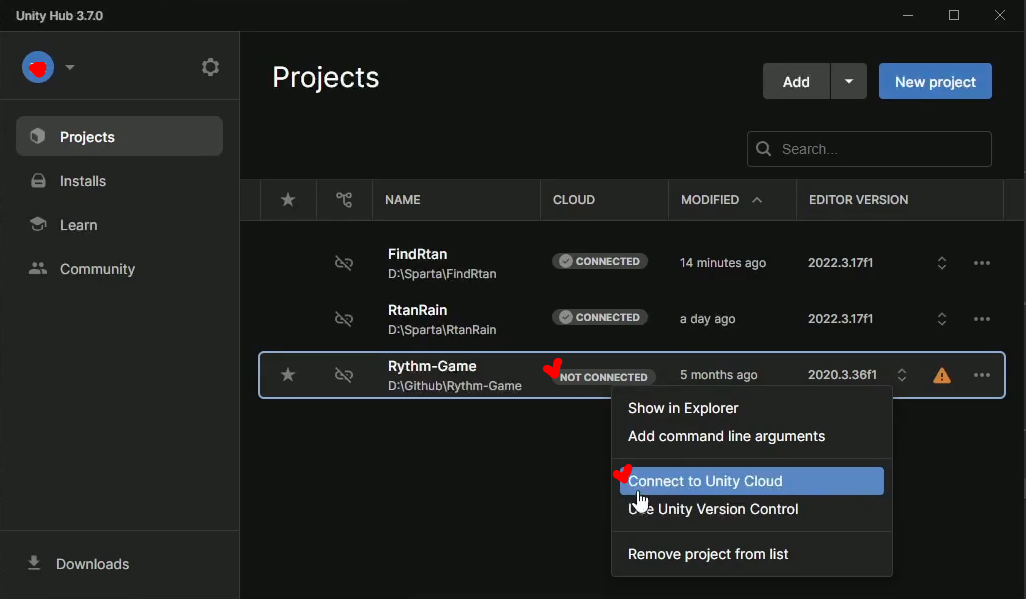The height and width of the screenshot is (599, 1026).
Task: Click path D:\Sparta\RtanRain
Action: click(442, 330)
